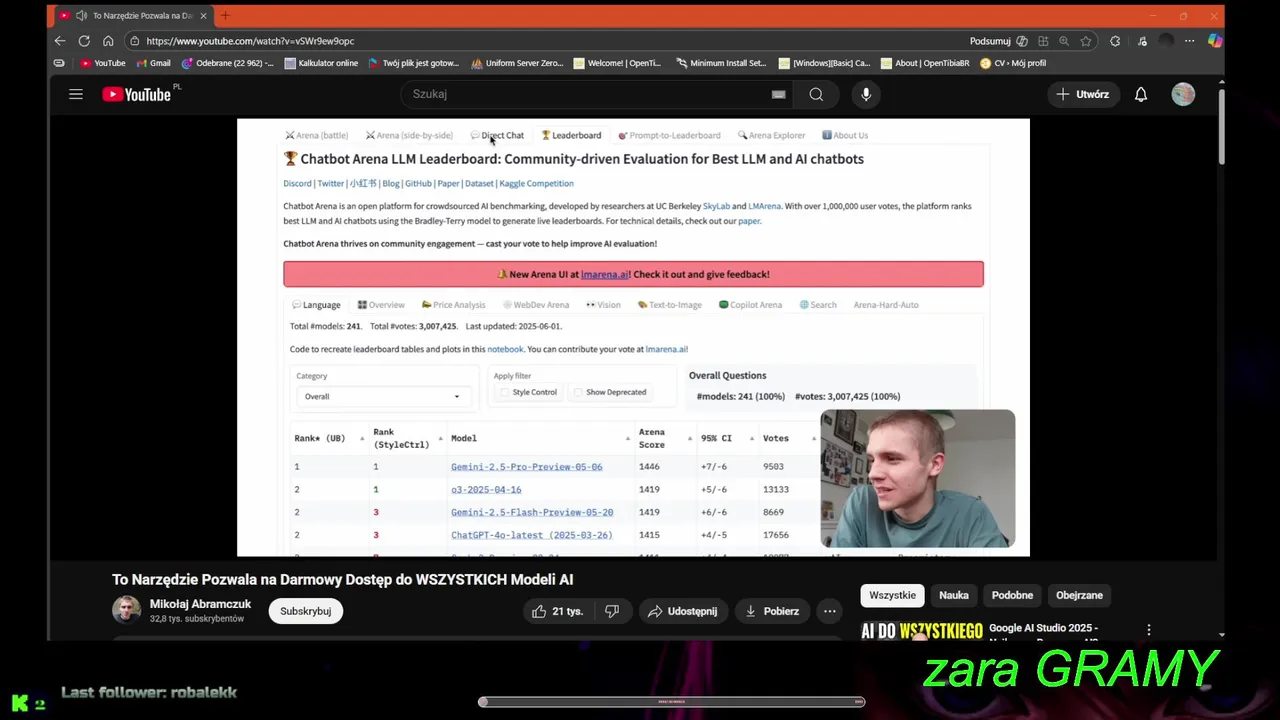Switch to the Leaderboard tab in the video
Image resolution: width=1280 pixels, height=720 pixels.
[571, 135]
